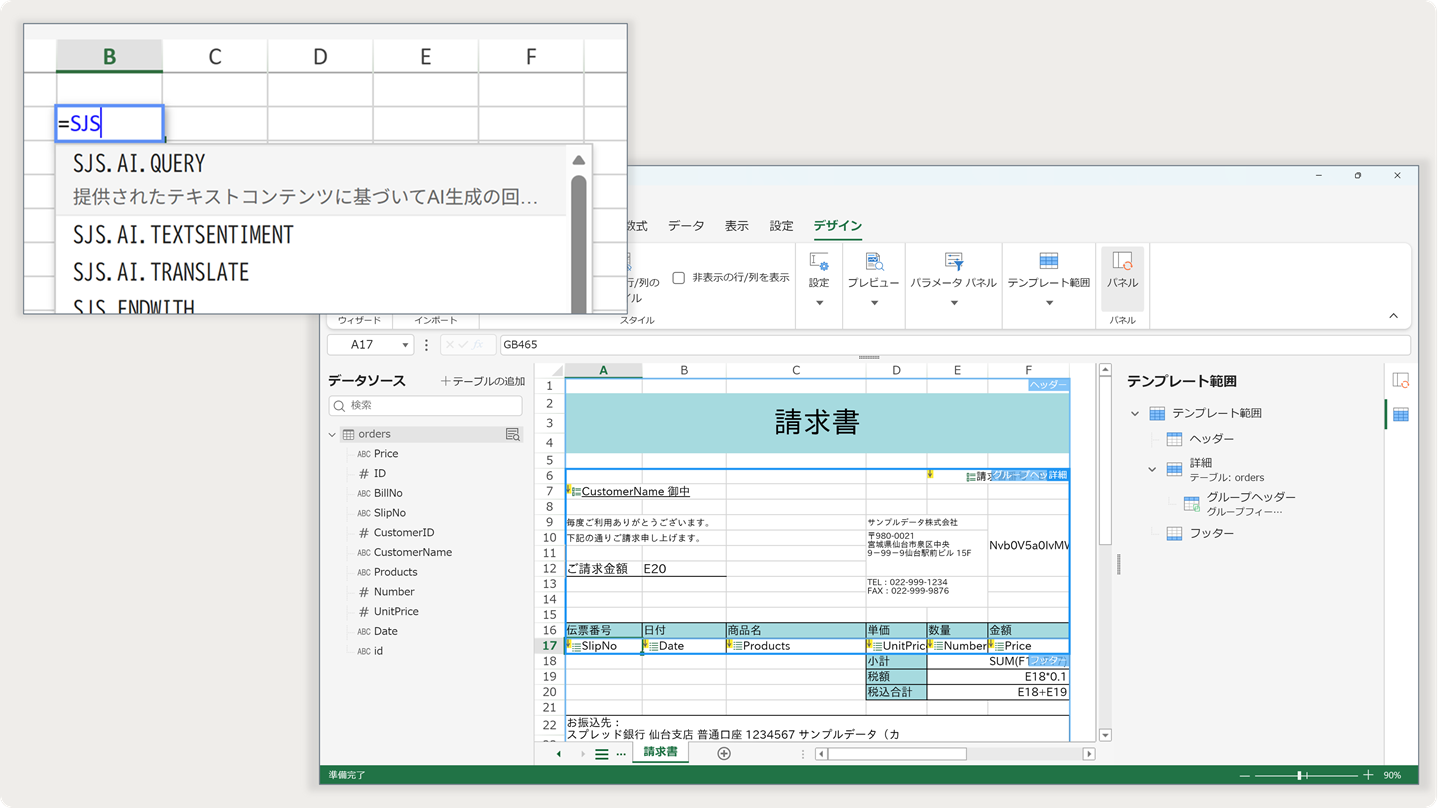Switch to the データ ribbon tab
The height and width of the screenshot is (808, 1438).
click(686, 226)
